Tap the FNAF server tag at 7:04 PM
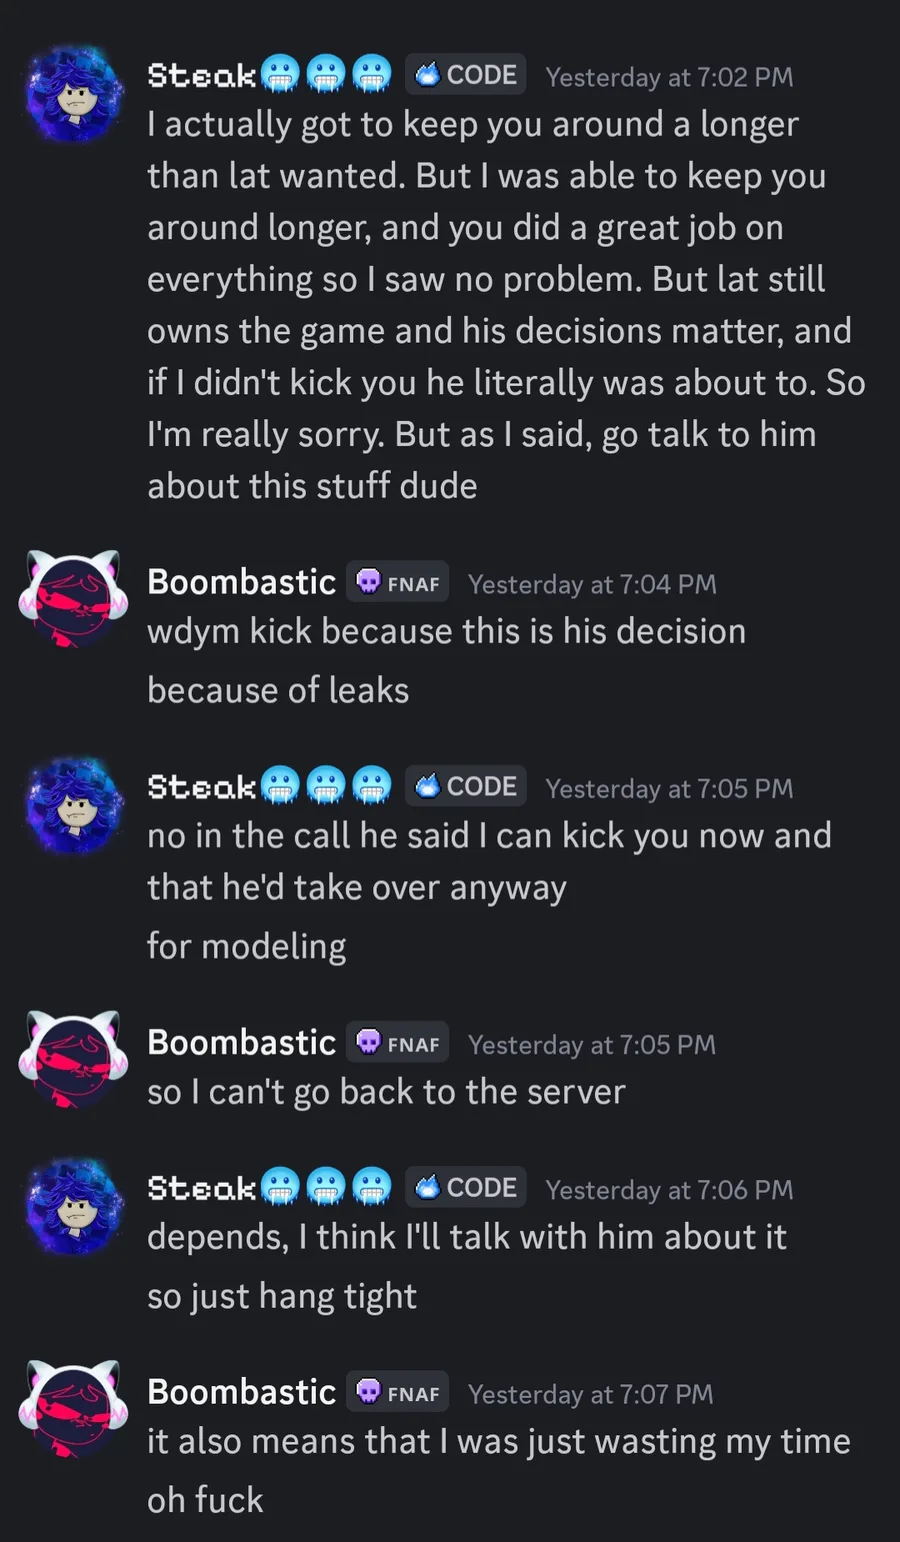Image resolution: width=900 pixels, height=1542 pixels. (x=398, y=583)
